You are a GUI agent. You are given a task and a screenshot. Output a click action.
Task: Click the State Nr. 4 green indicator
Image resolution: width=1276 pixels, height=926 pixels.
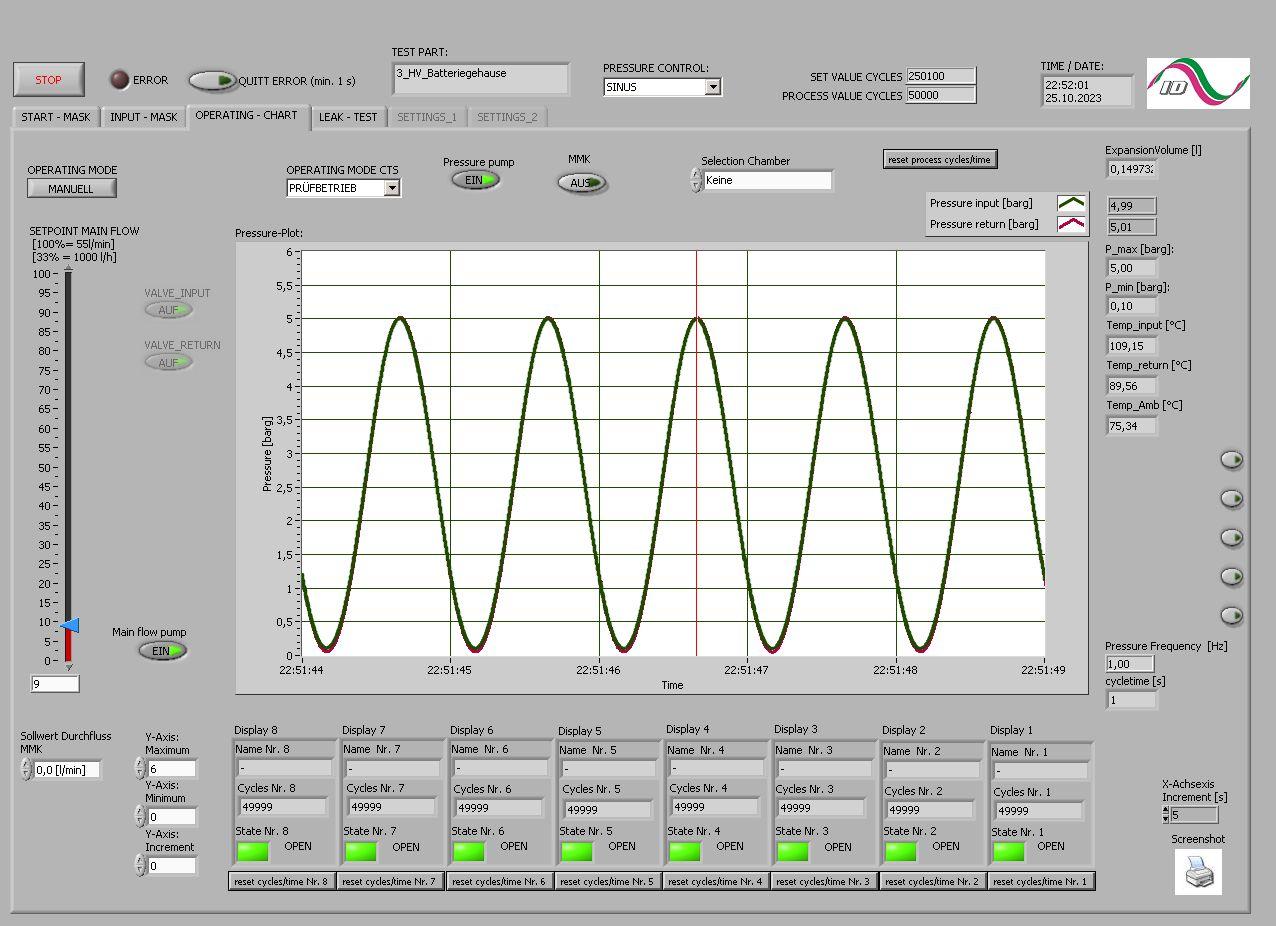point(685,851)
